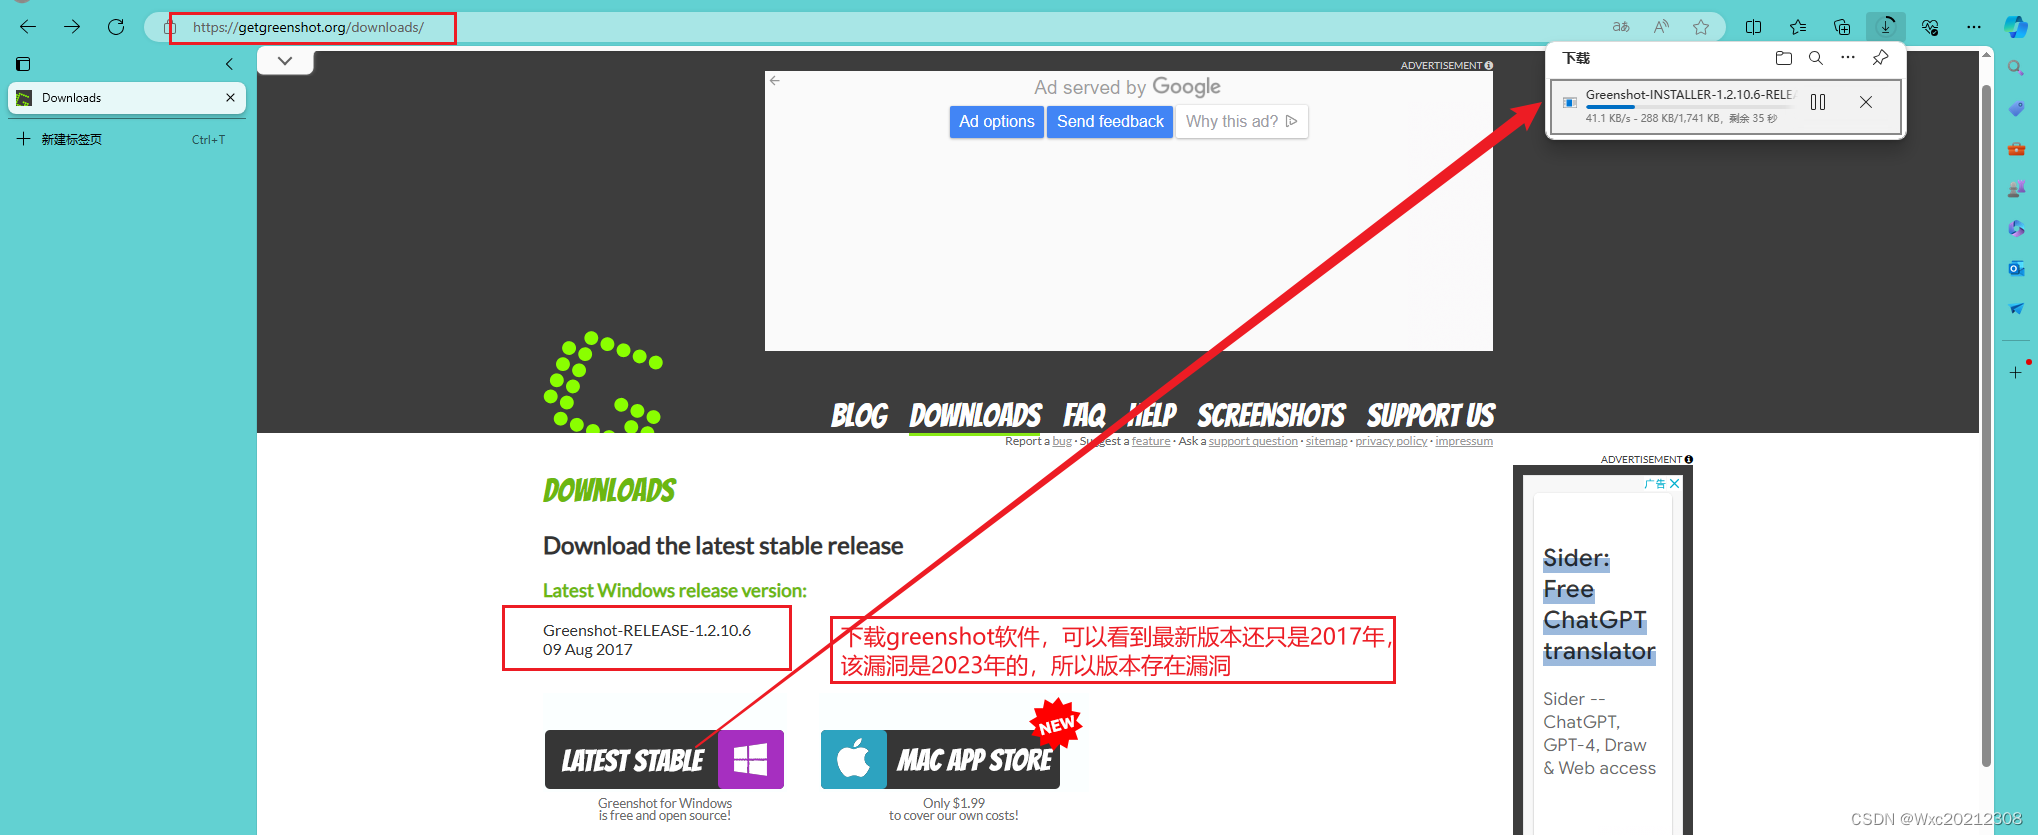
Task: Pause the Greenshot installer download
Action: tap(1818, 102)
